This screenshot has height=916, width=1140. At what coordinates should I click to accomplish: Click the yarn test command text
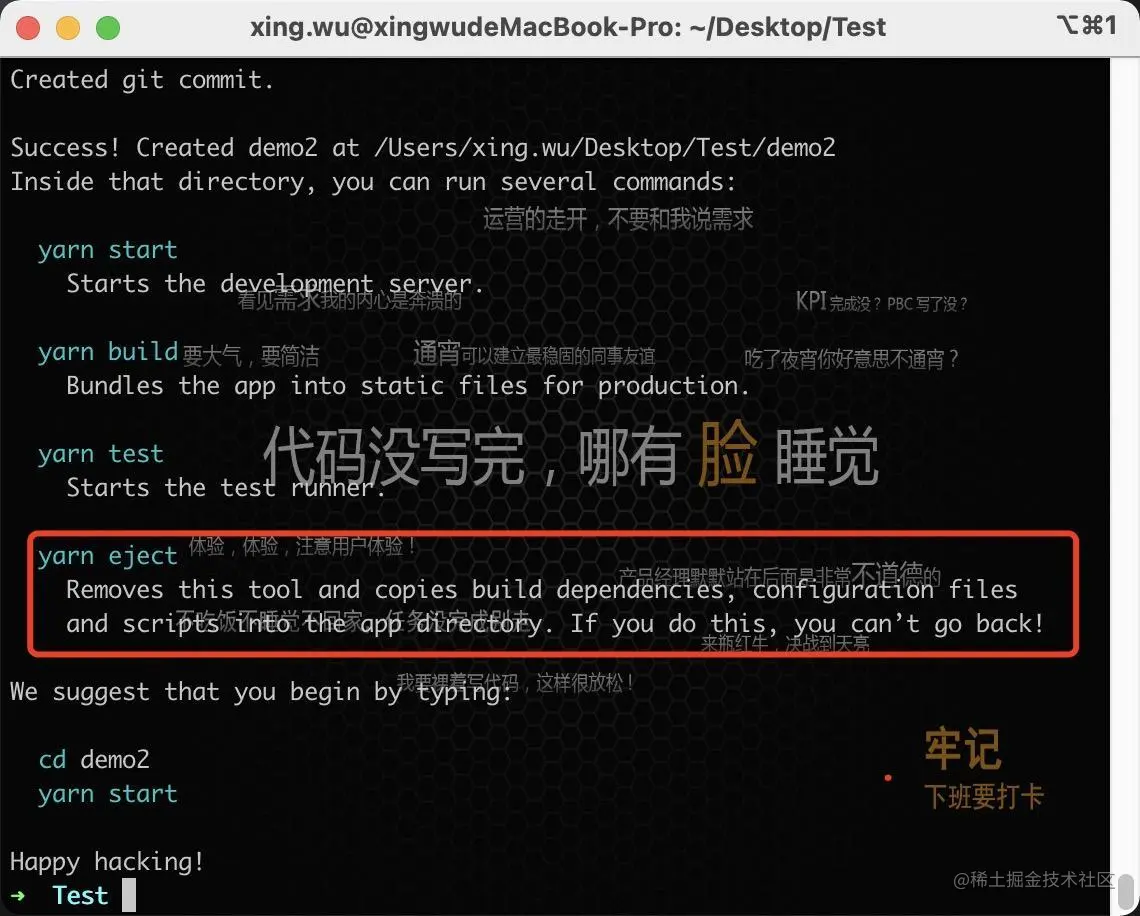pos(100,454)
